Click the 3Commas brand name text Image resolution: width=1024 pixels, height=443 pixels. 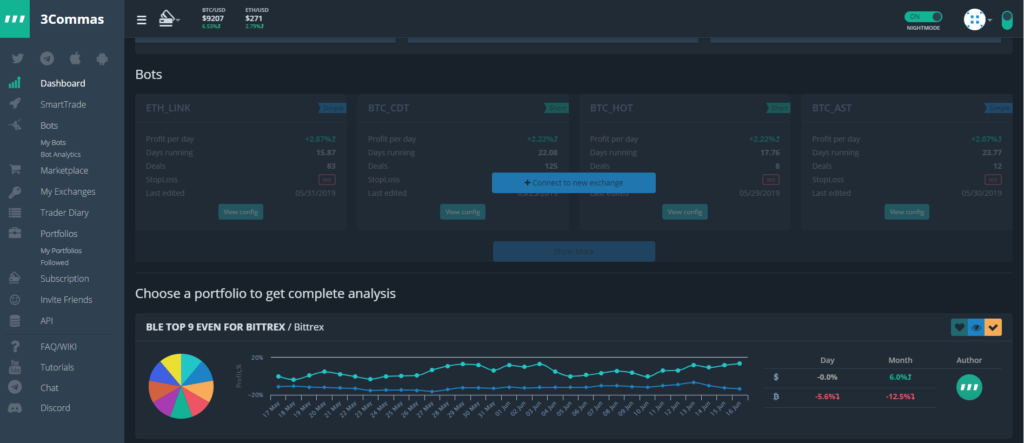[x=72, y=20]
